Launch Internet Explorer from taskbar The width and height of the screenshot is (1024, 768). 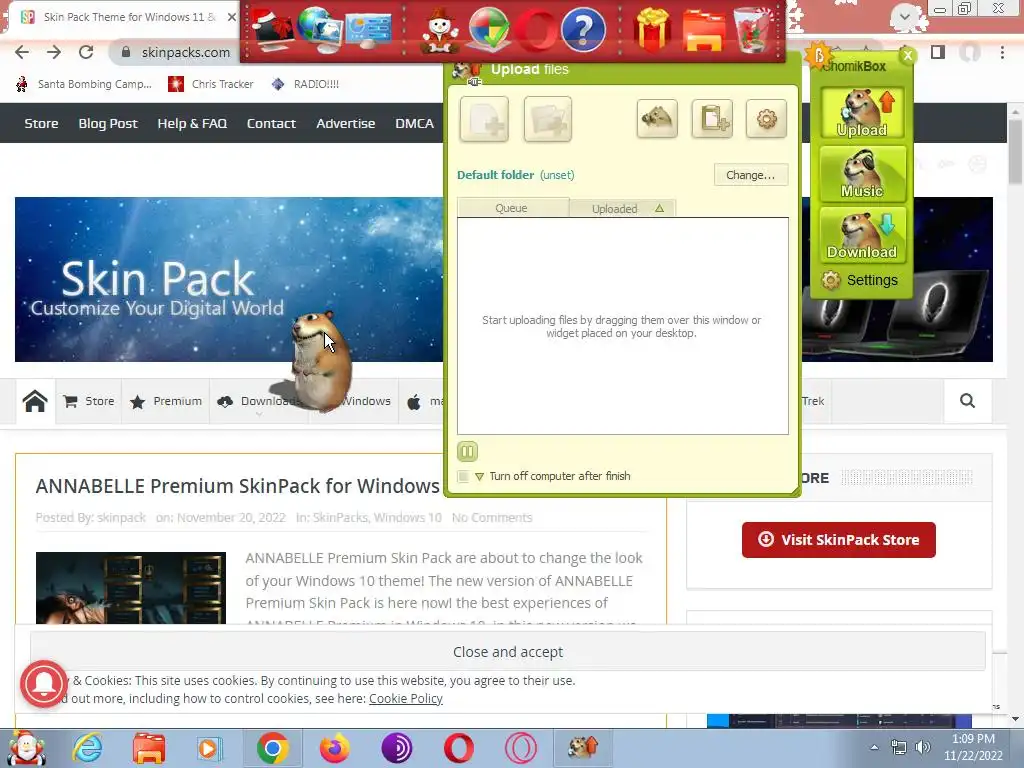[x=88, y=748]
